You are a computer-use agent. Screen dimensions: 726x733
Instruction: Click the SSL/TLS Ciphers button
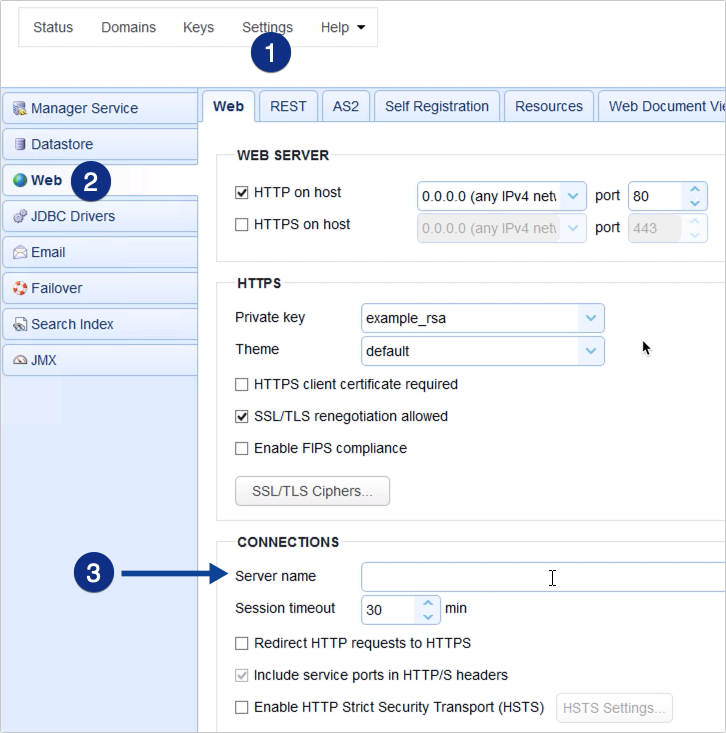pyautogui.click(x=312, y=491)
